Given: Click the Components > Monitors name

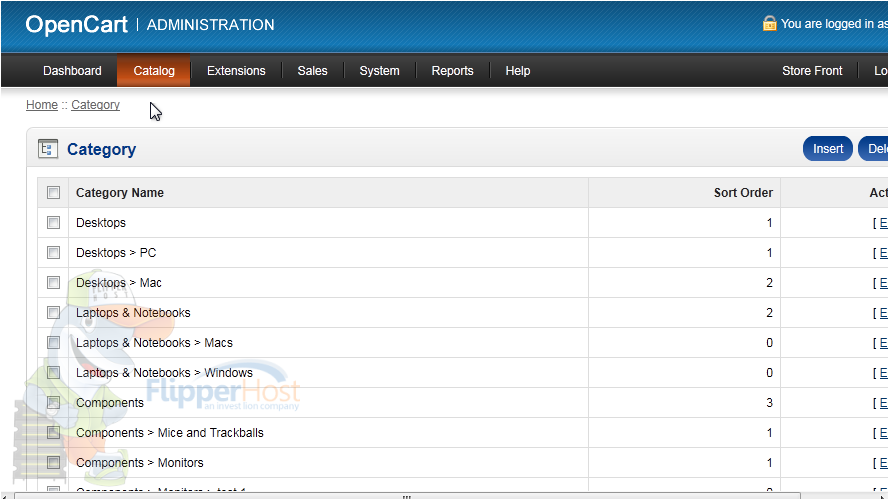Looking at the screenshot, I should [x=139, y=463].
